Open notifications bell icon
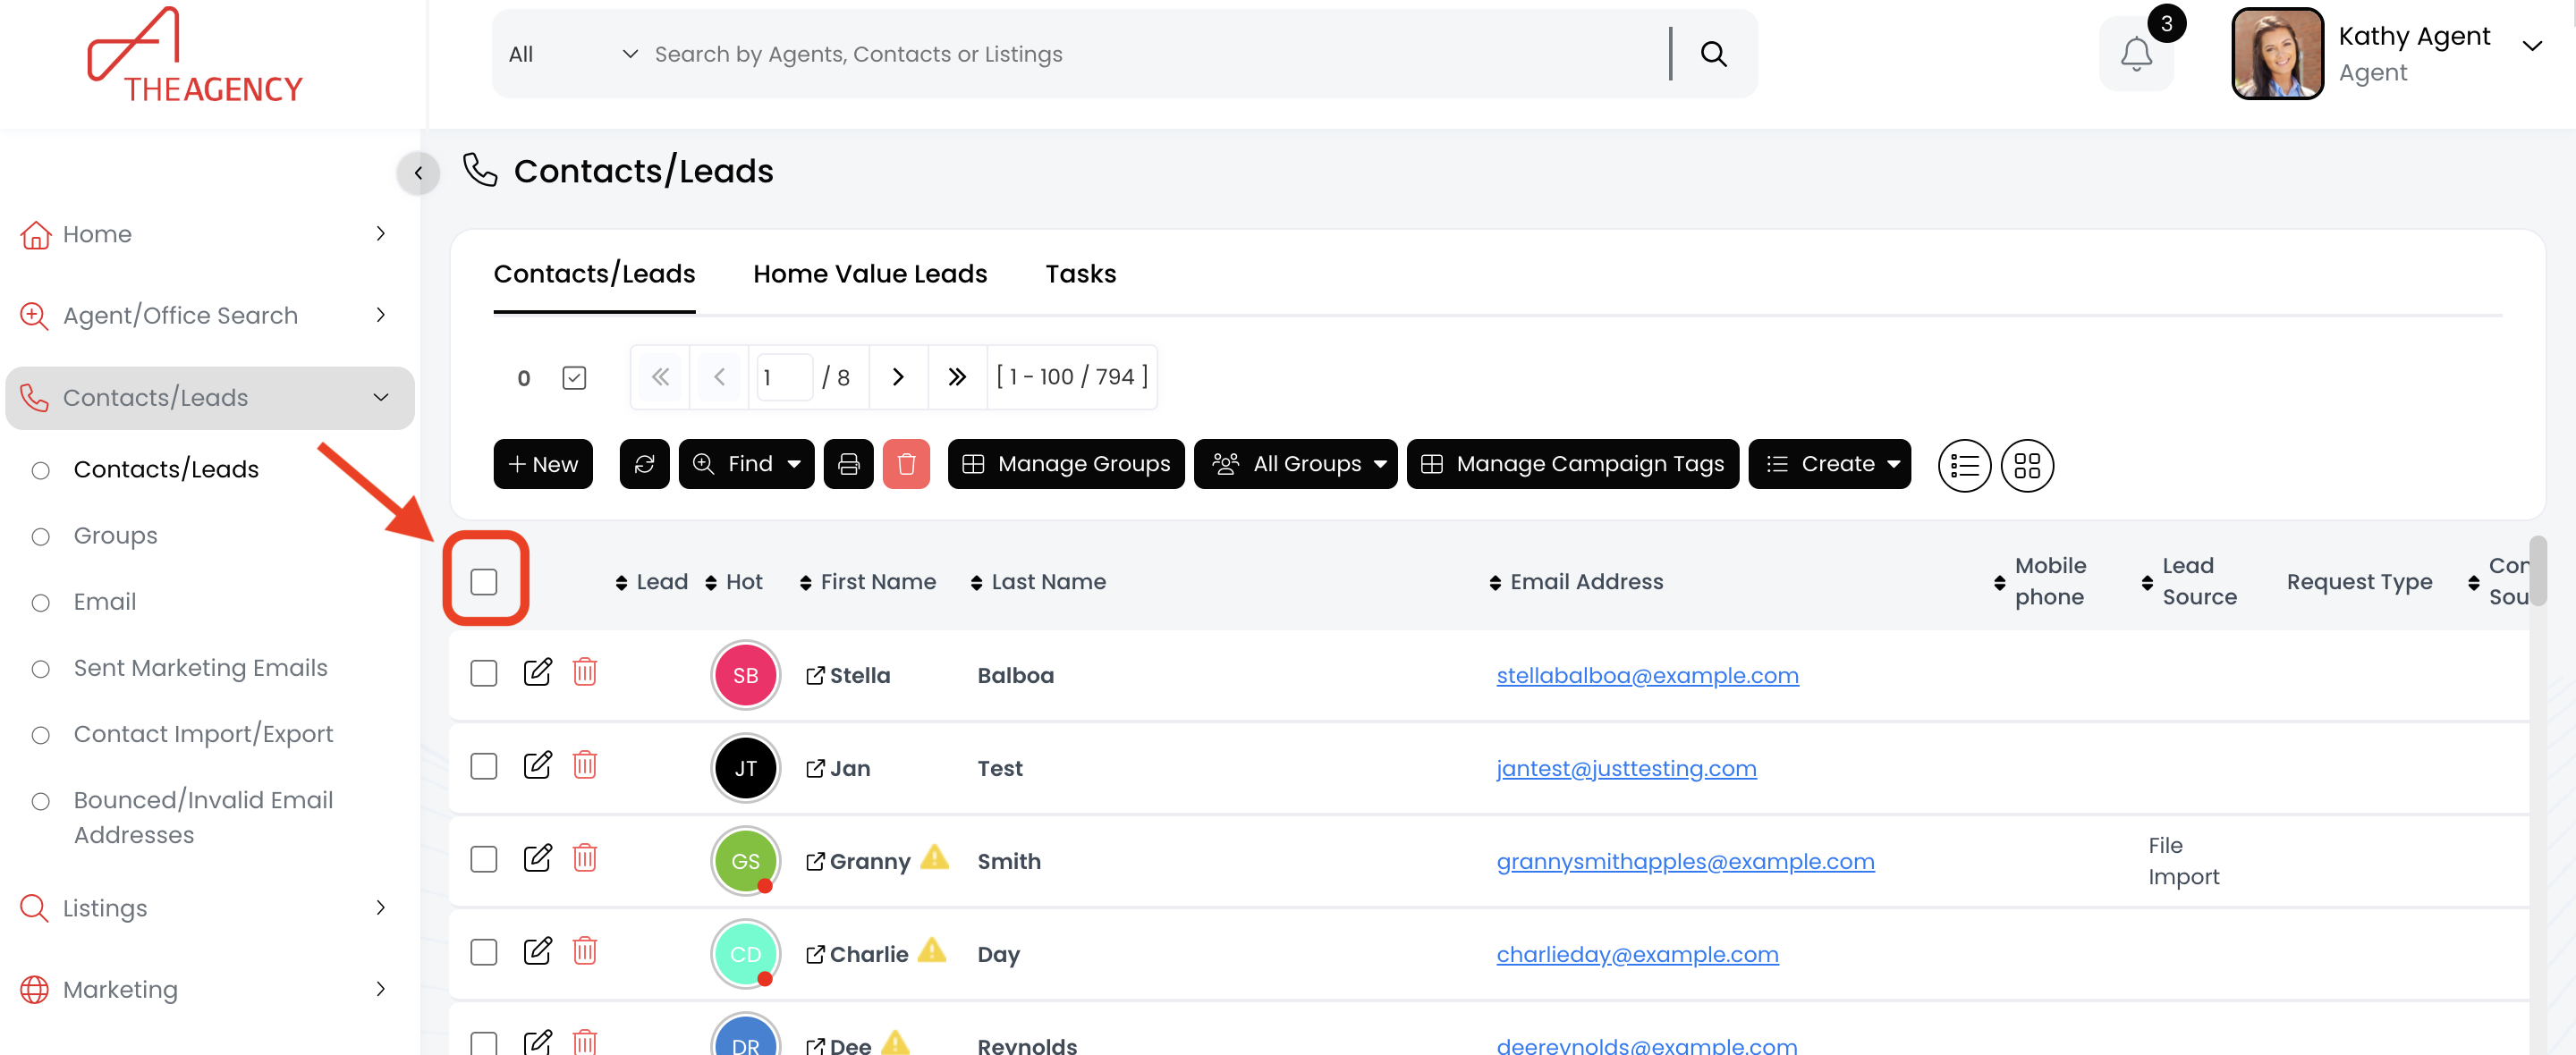Screen dimensions: 2576x1055 click(2136, 54)
